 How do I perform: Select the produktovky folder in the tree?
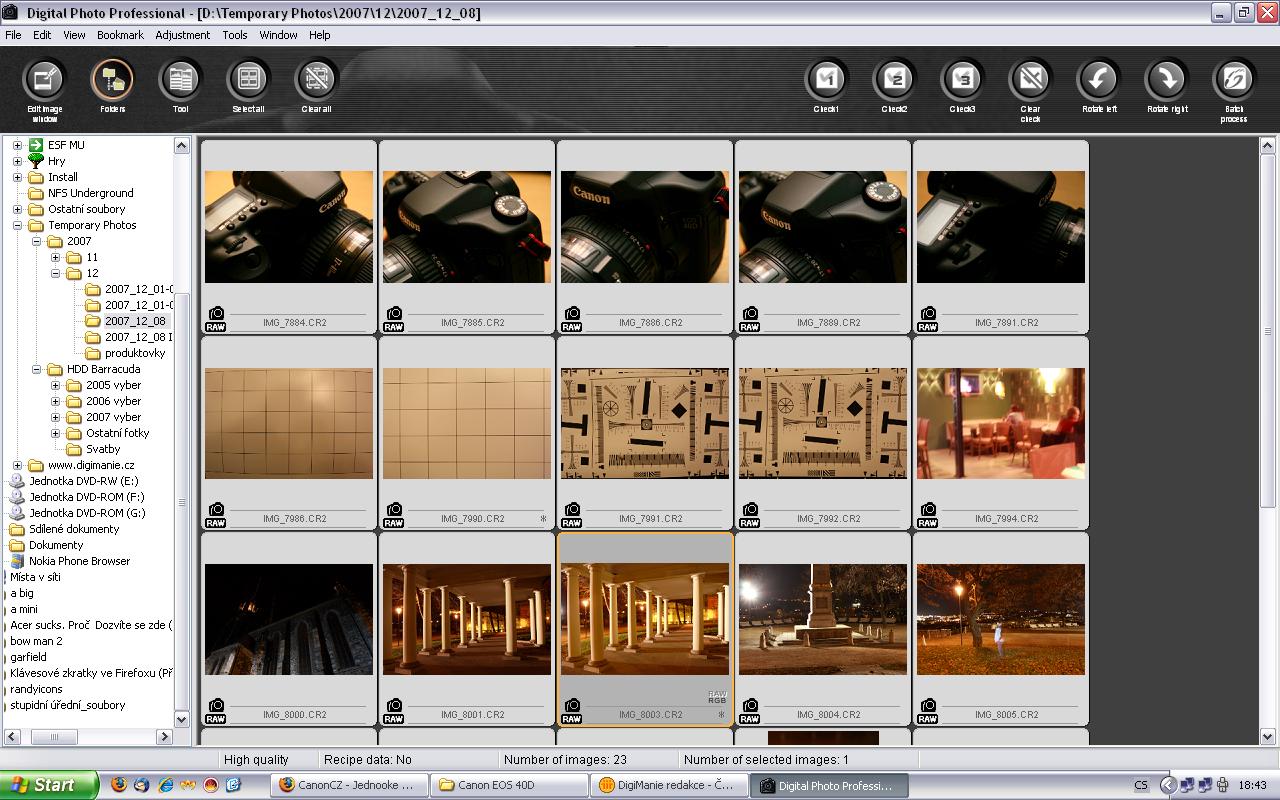tap(134, 353)
